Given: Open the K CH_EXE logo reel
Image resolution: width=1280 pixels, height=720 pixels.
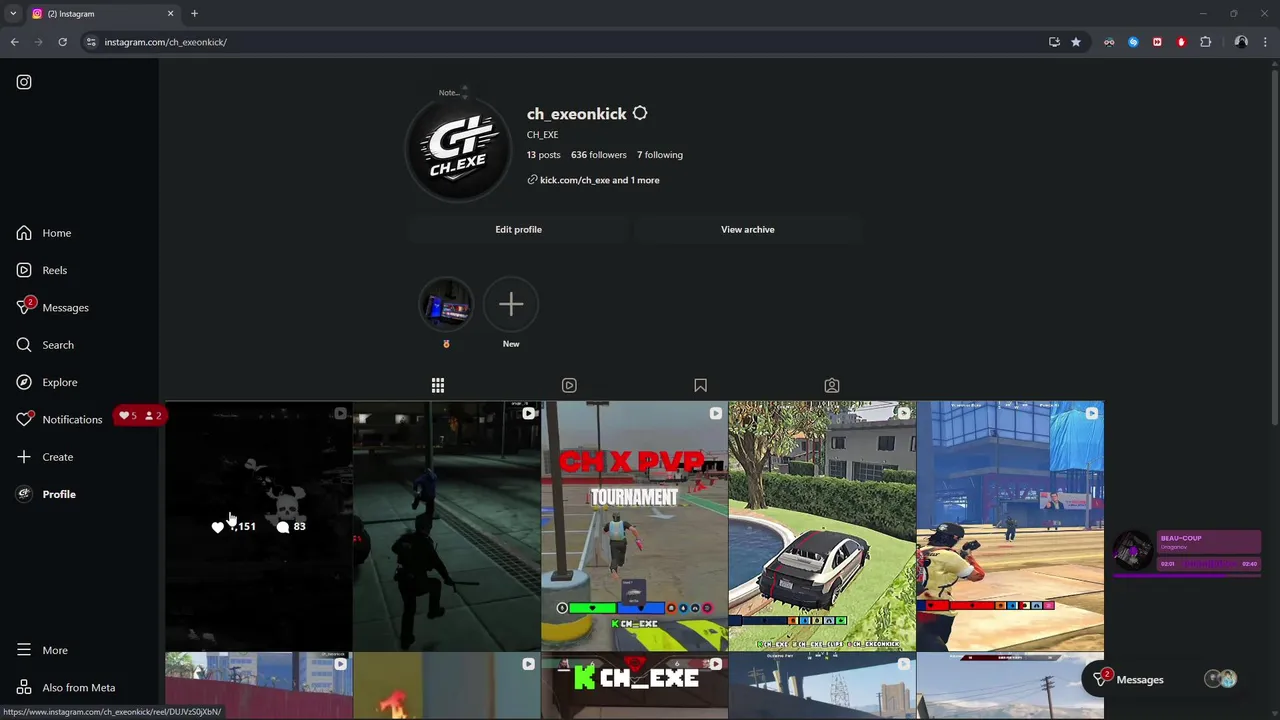Looking at the screenshot, I should point(634,686).
